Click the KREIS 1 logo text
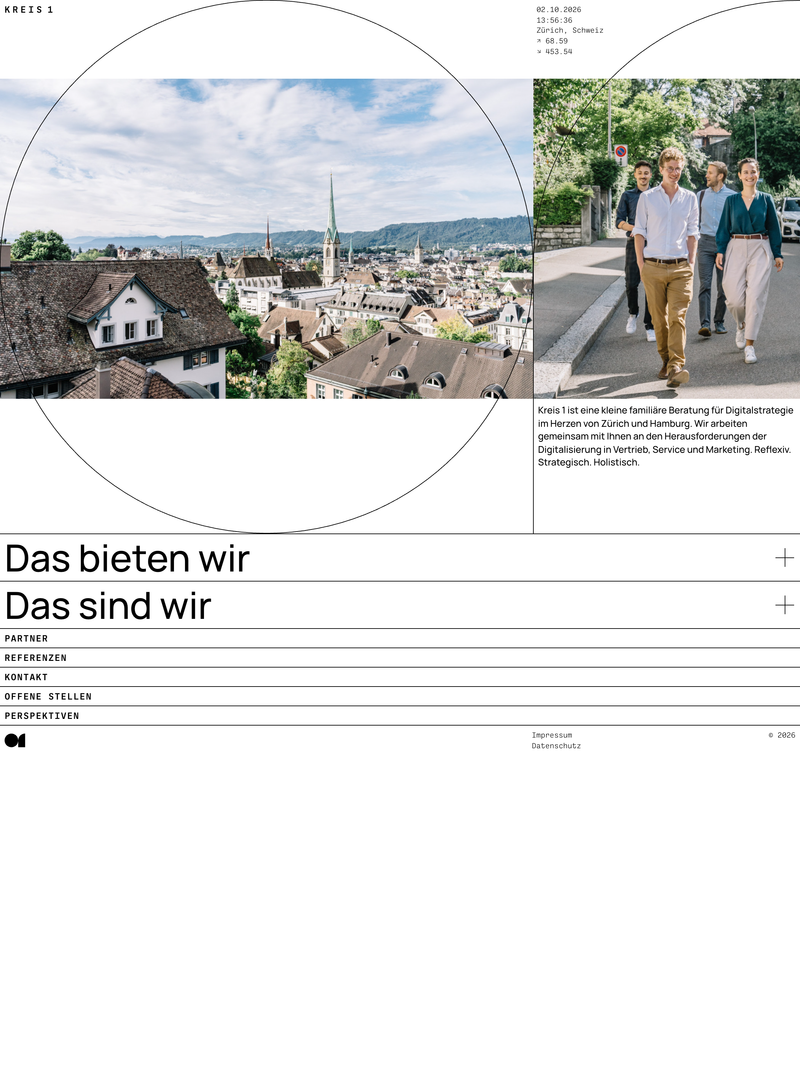Screen dimensions: 800x1067 [29, 10]
